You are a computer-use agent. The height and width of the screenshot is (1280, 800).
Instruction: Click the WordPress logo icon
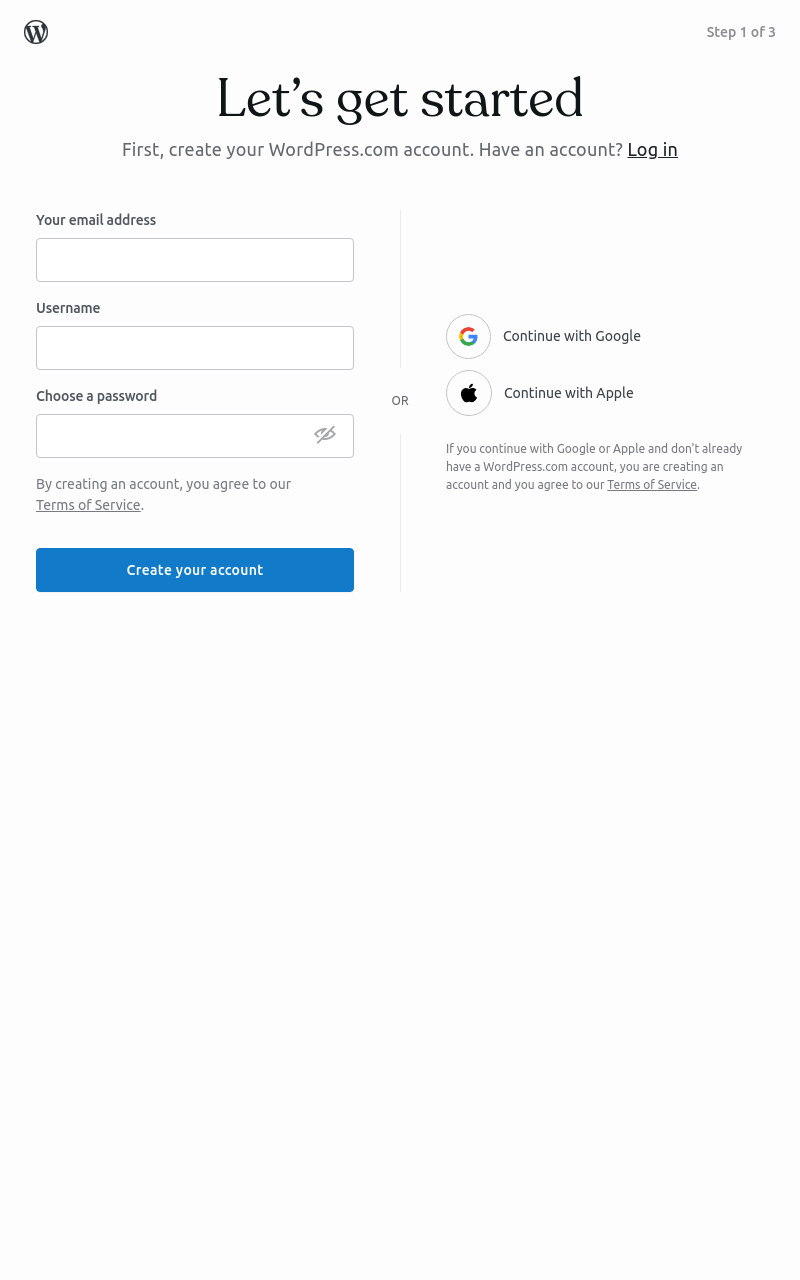point(36,32)
